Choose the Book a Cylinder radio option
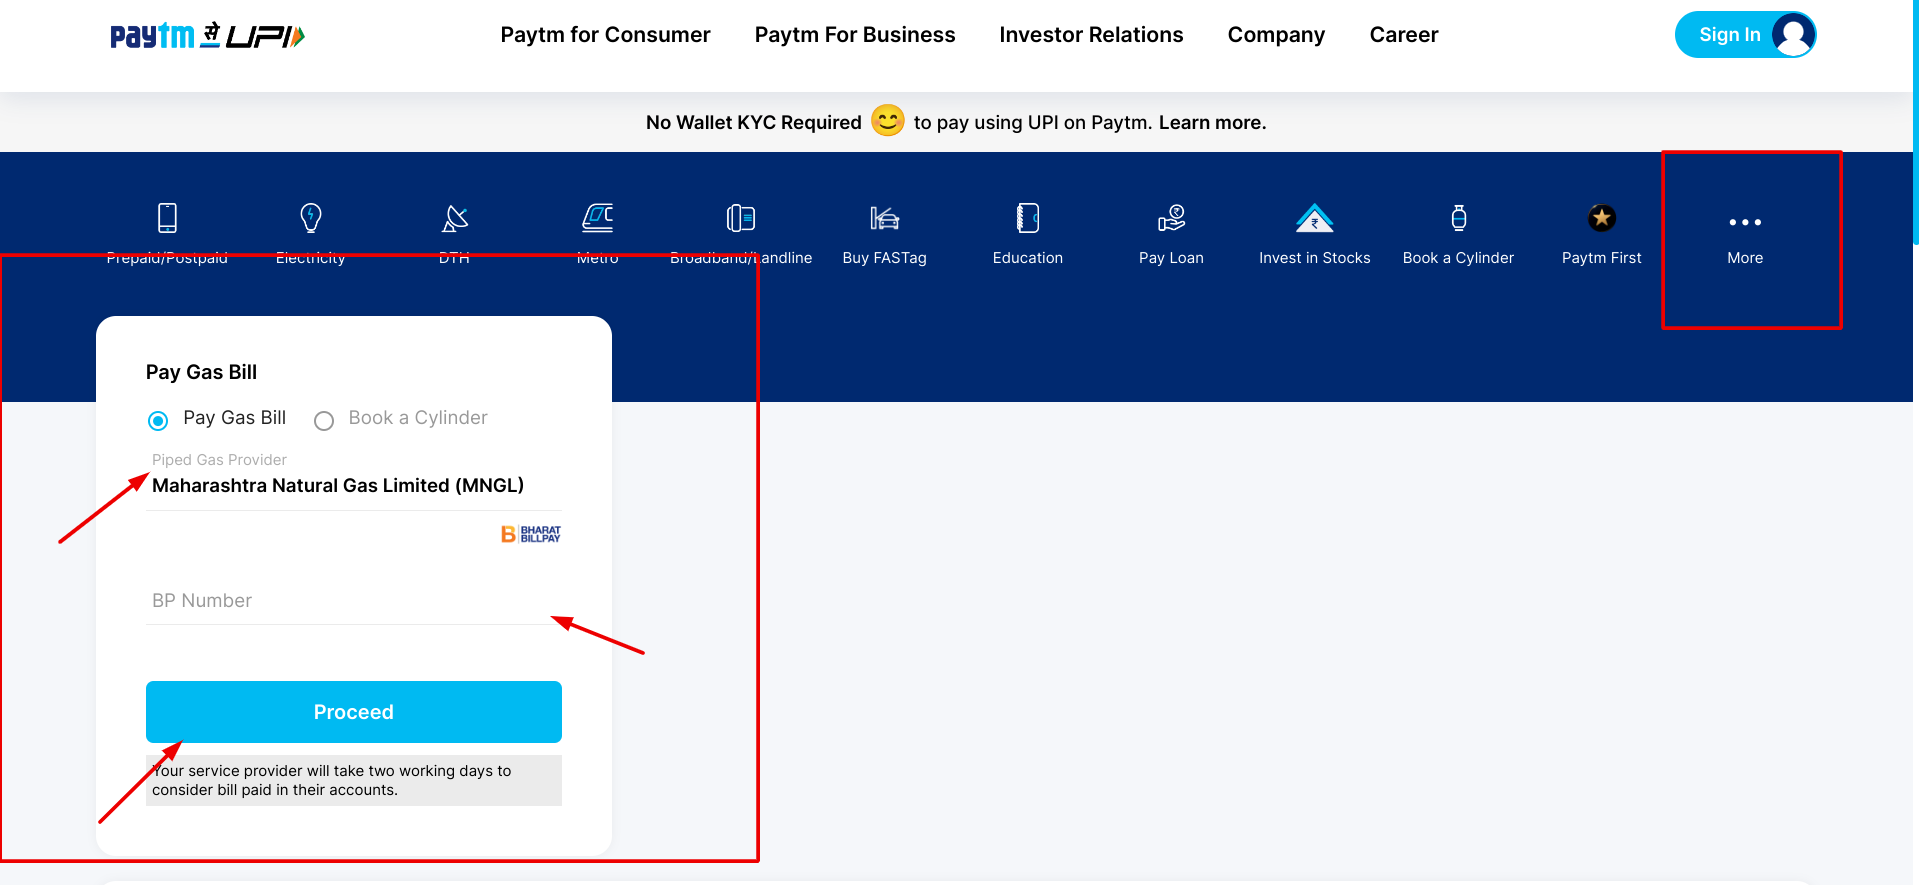The height and width of the screenshot is (885, 1919). point(324,421)
